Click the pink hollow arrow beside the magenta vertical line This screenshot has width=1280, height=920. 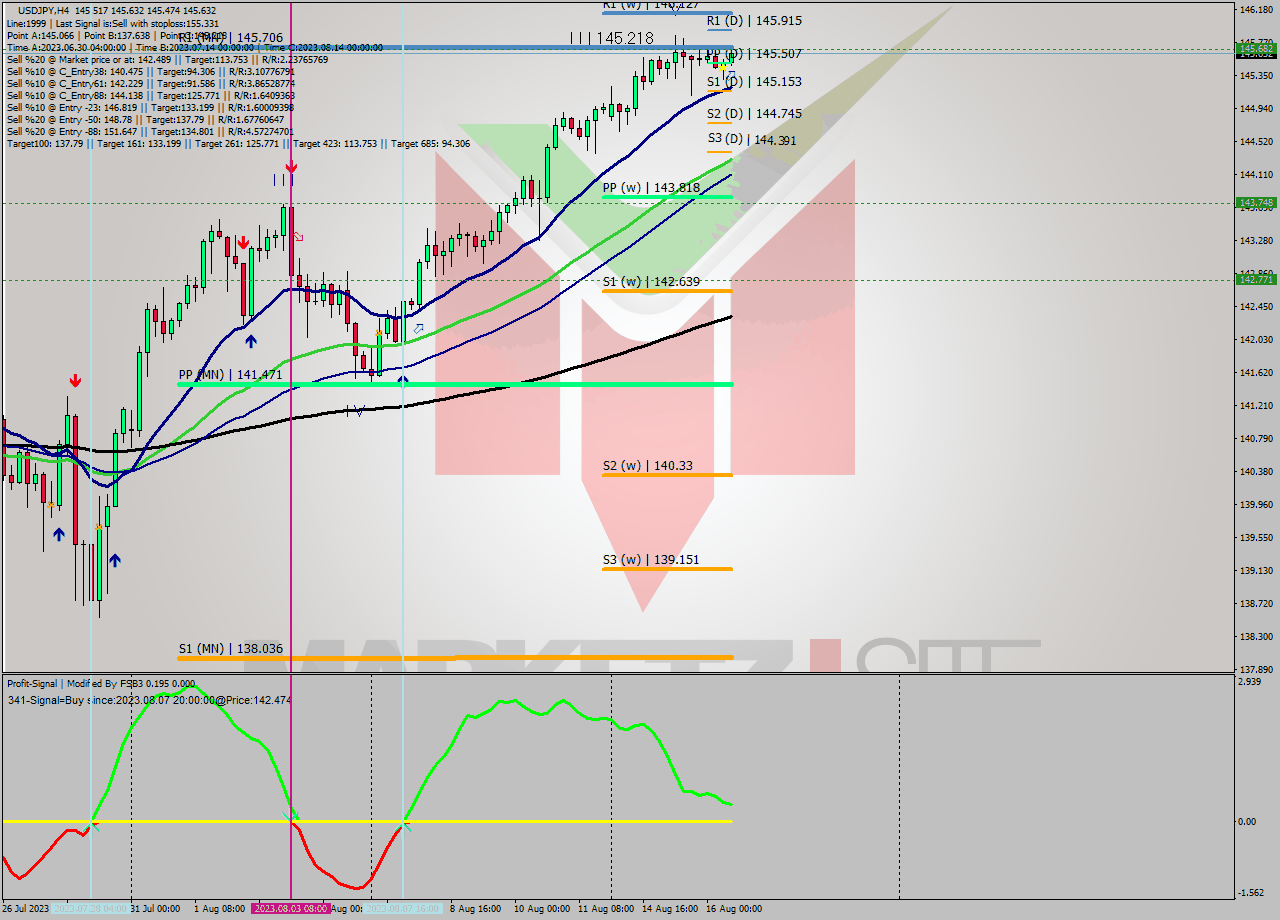[x=296, y=236]
